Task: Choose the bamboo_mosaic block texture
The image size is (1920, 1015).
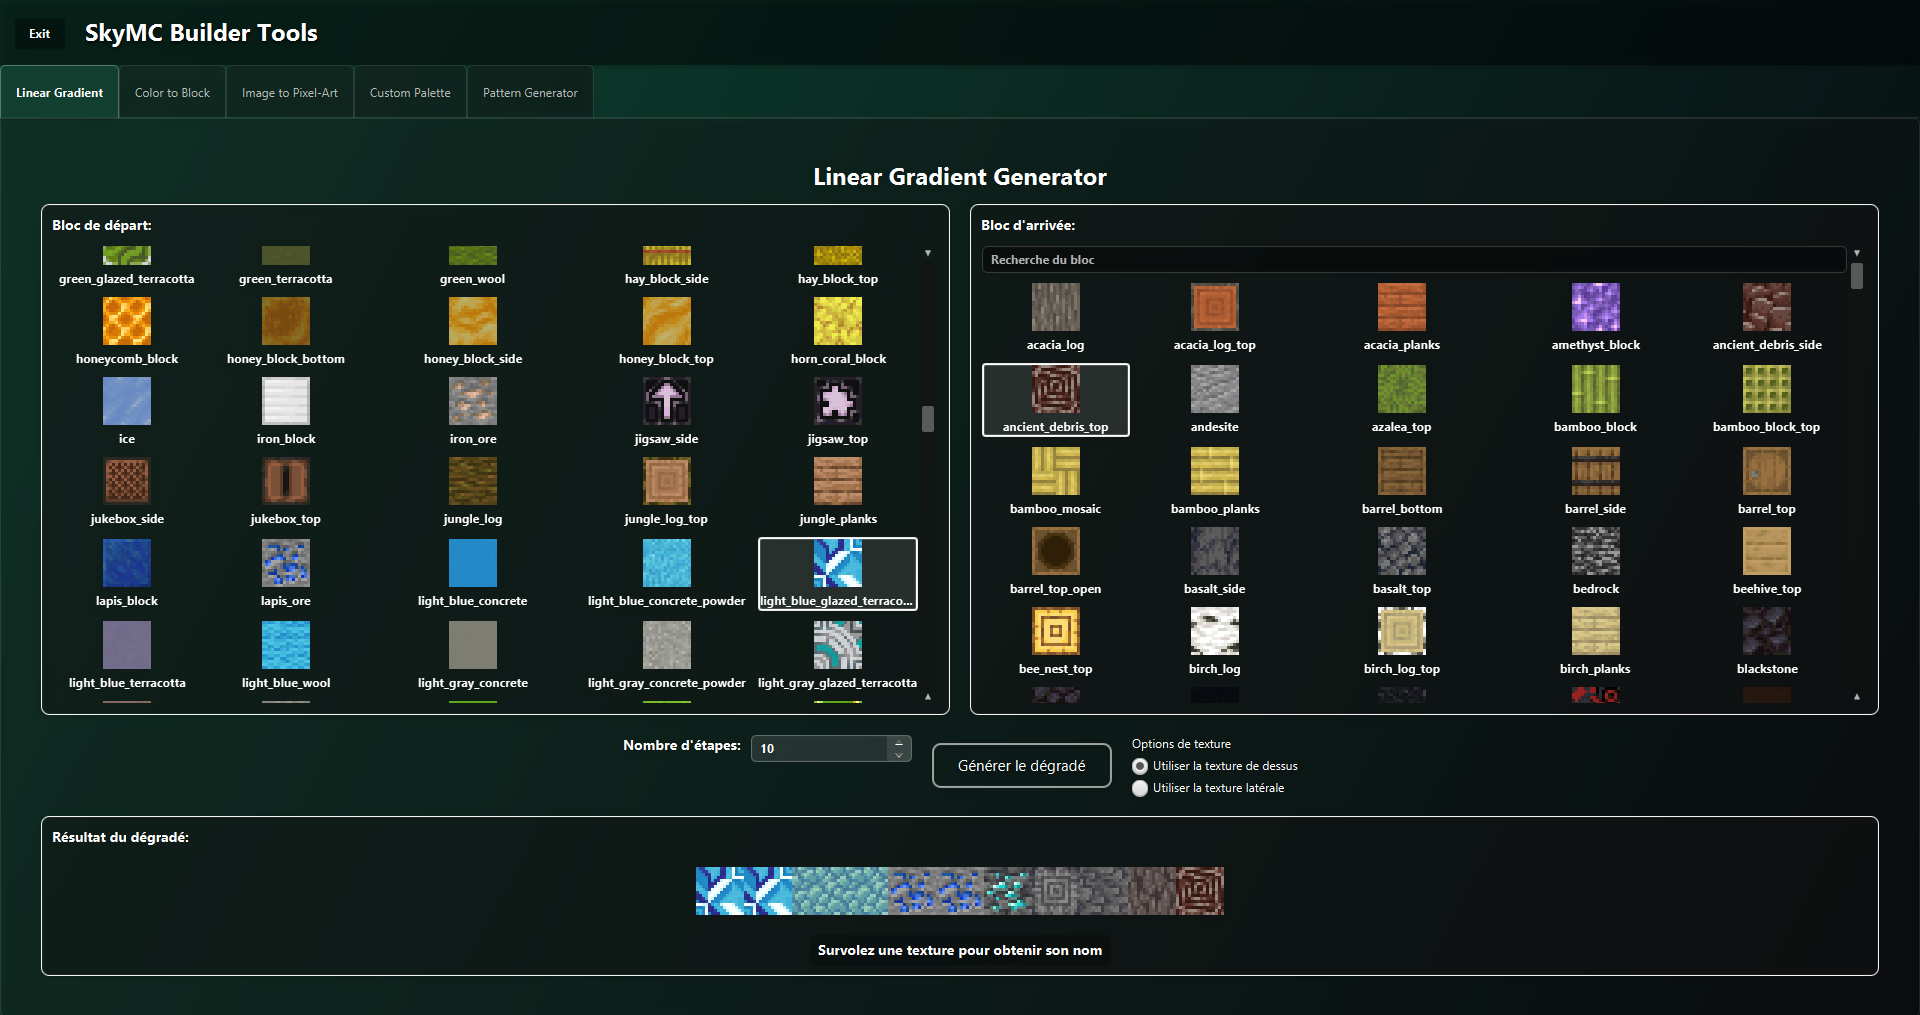Action: point(1055,472)
